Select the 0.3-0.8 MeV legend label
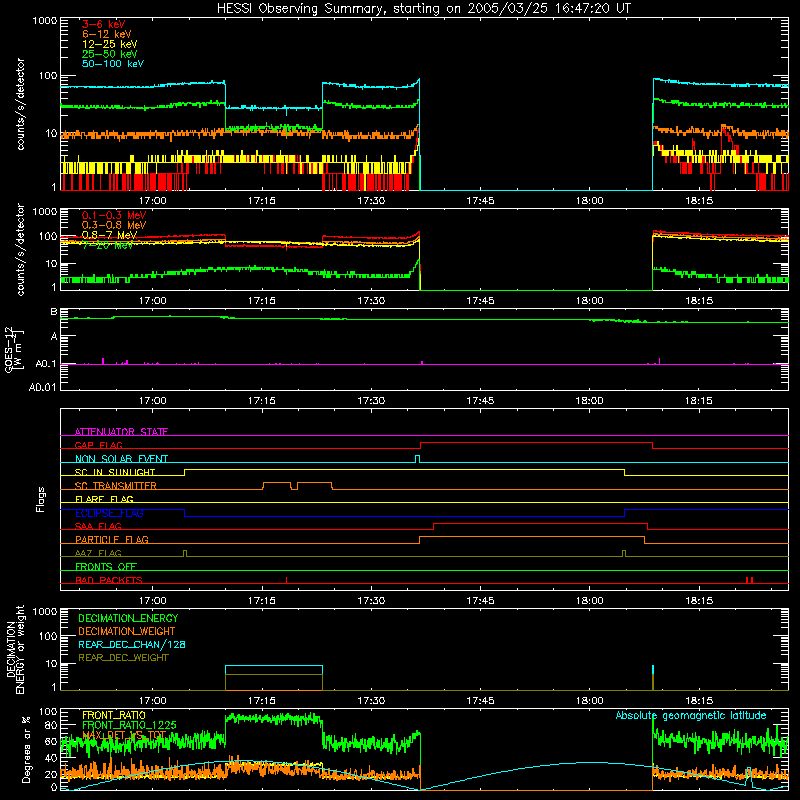 coord(114,225)
